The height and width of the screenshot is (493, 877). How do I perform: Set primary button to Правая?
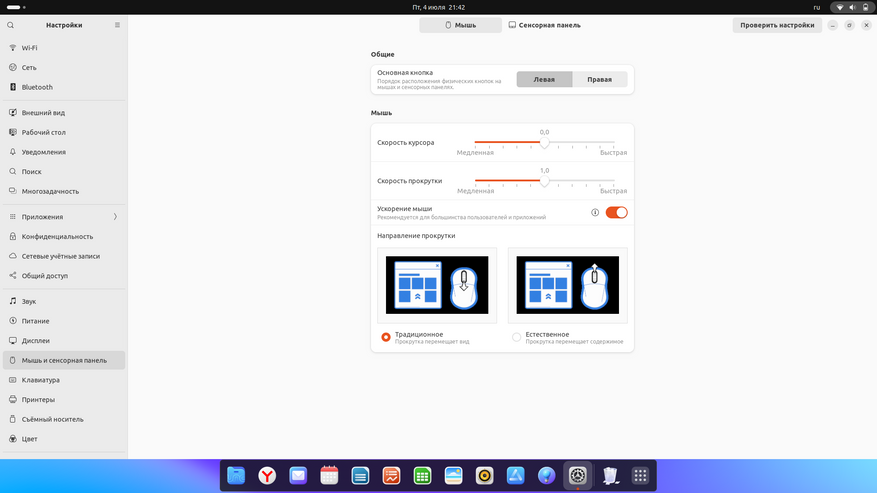click(x=600, y=79)
